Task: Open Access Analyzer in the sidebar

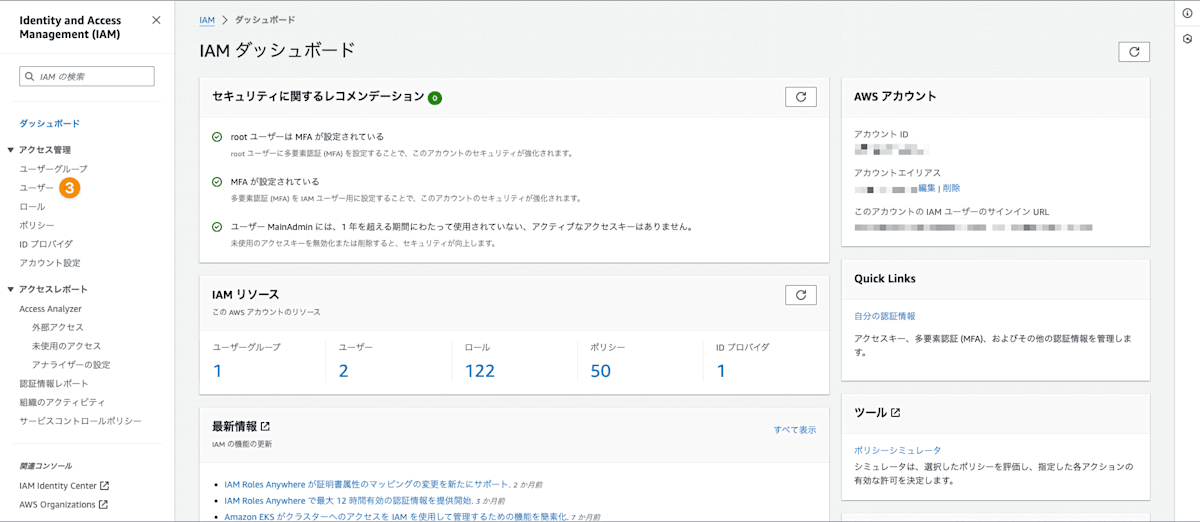Action: pos(50,309)
